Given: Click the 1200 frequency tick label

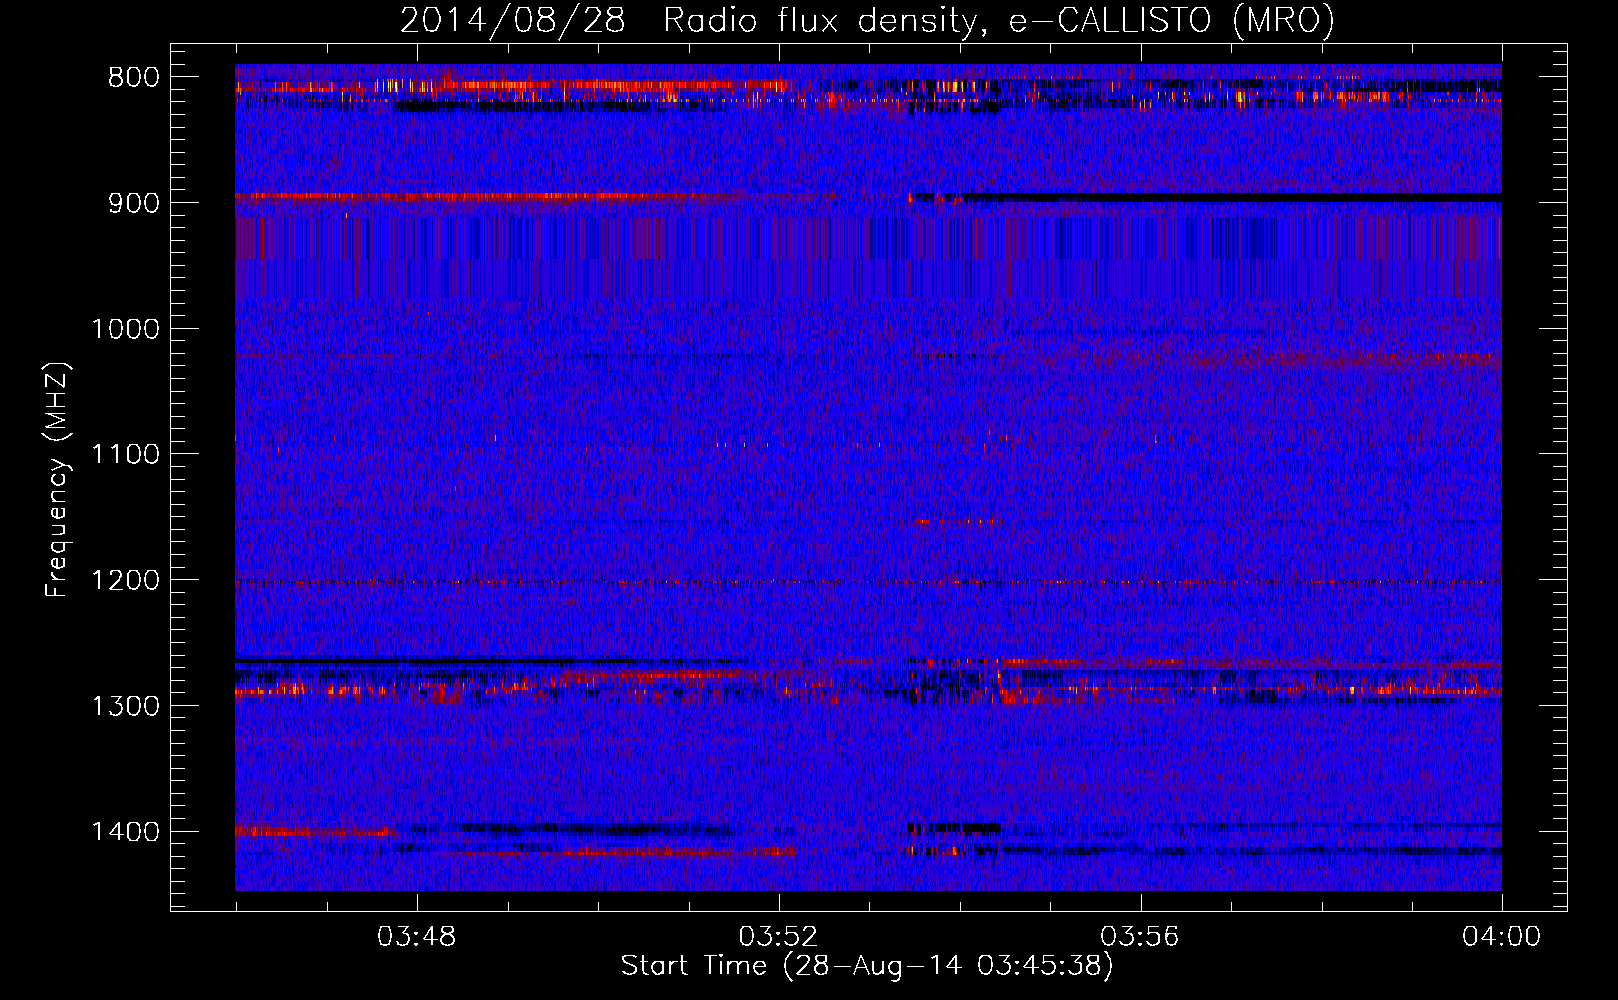Looking at the screenshot, I should pos(126,581).
